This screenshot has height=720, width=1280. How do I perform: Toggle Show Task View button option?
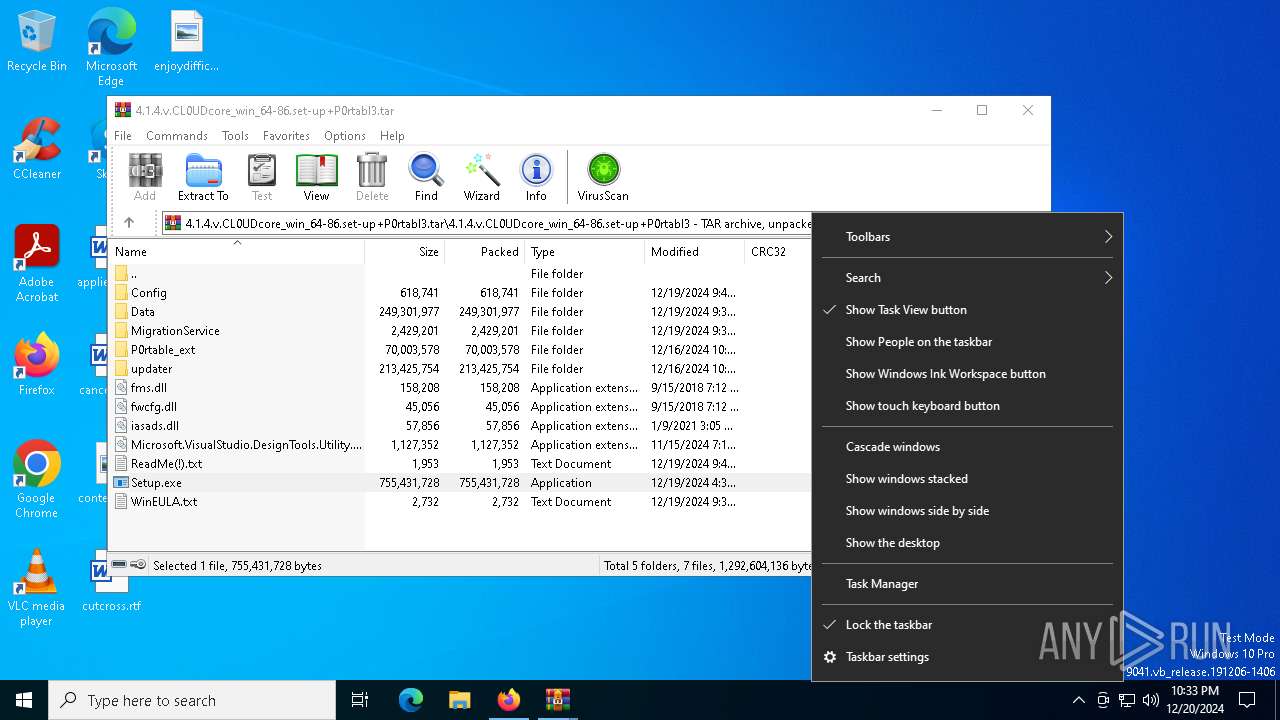(x=967, y=310)
